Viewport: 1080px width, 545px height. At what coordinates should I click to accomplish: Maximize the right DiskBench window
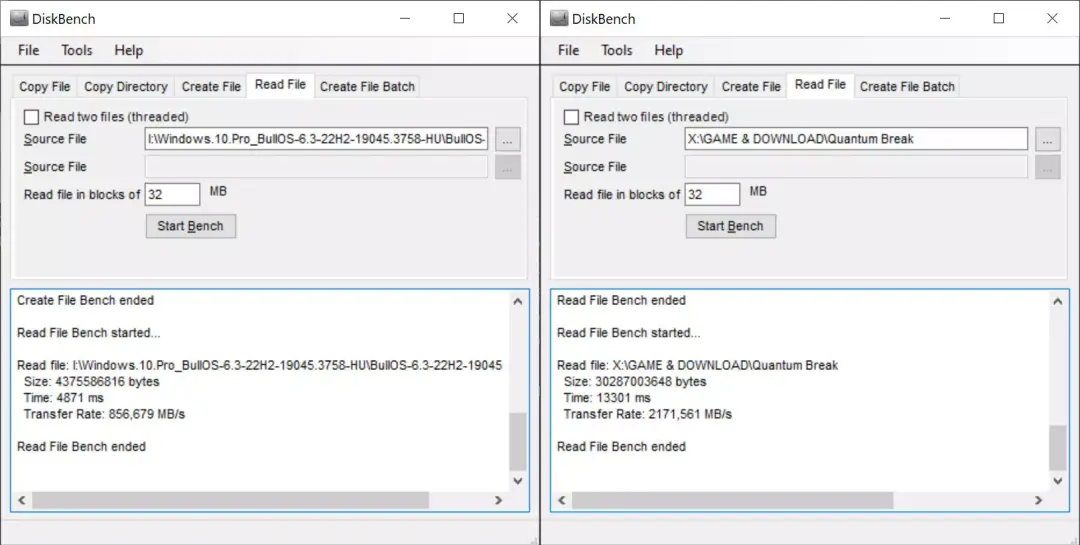[999, 19]
